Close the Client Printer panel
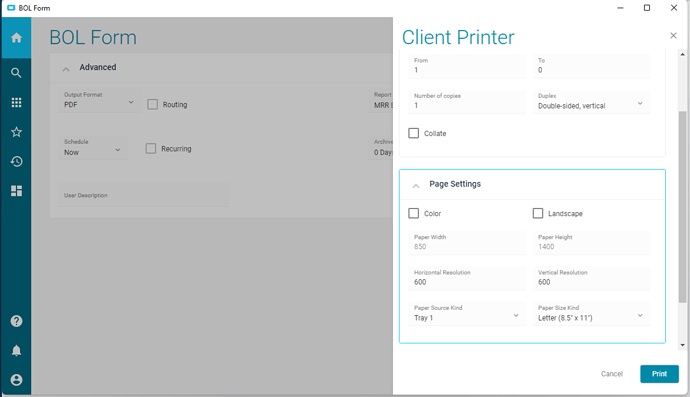690x397 pixels. click(673, 36)
